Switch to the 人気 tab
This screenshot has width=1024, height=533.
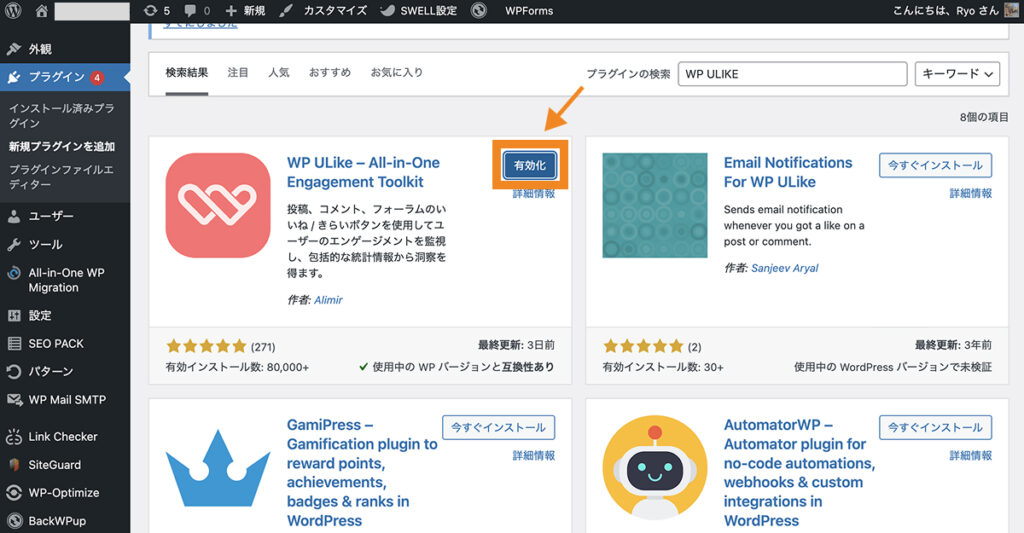[278, 73]
